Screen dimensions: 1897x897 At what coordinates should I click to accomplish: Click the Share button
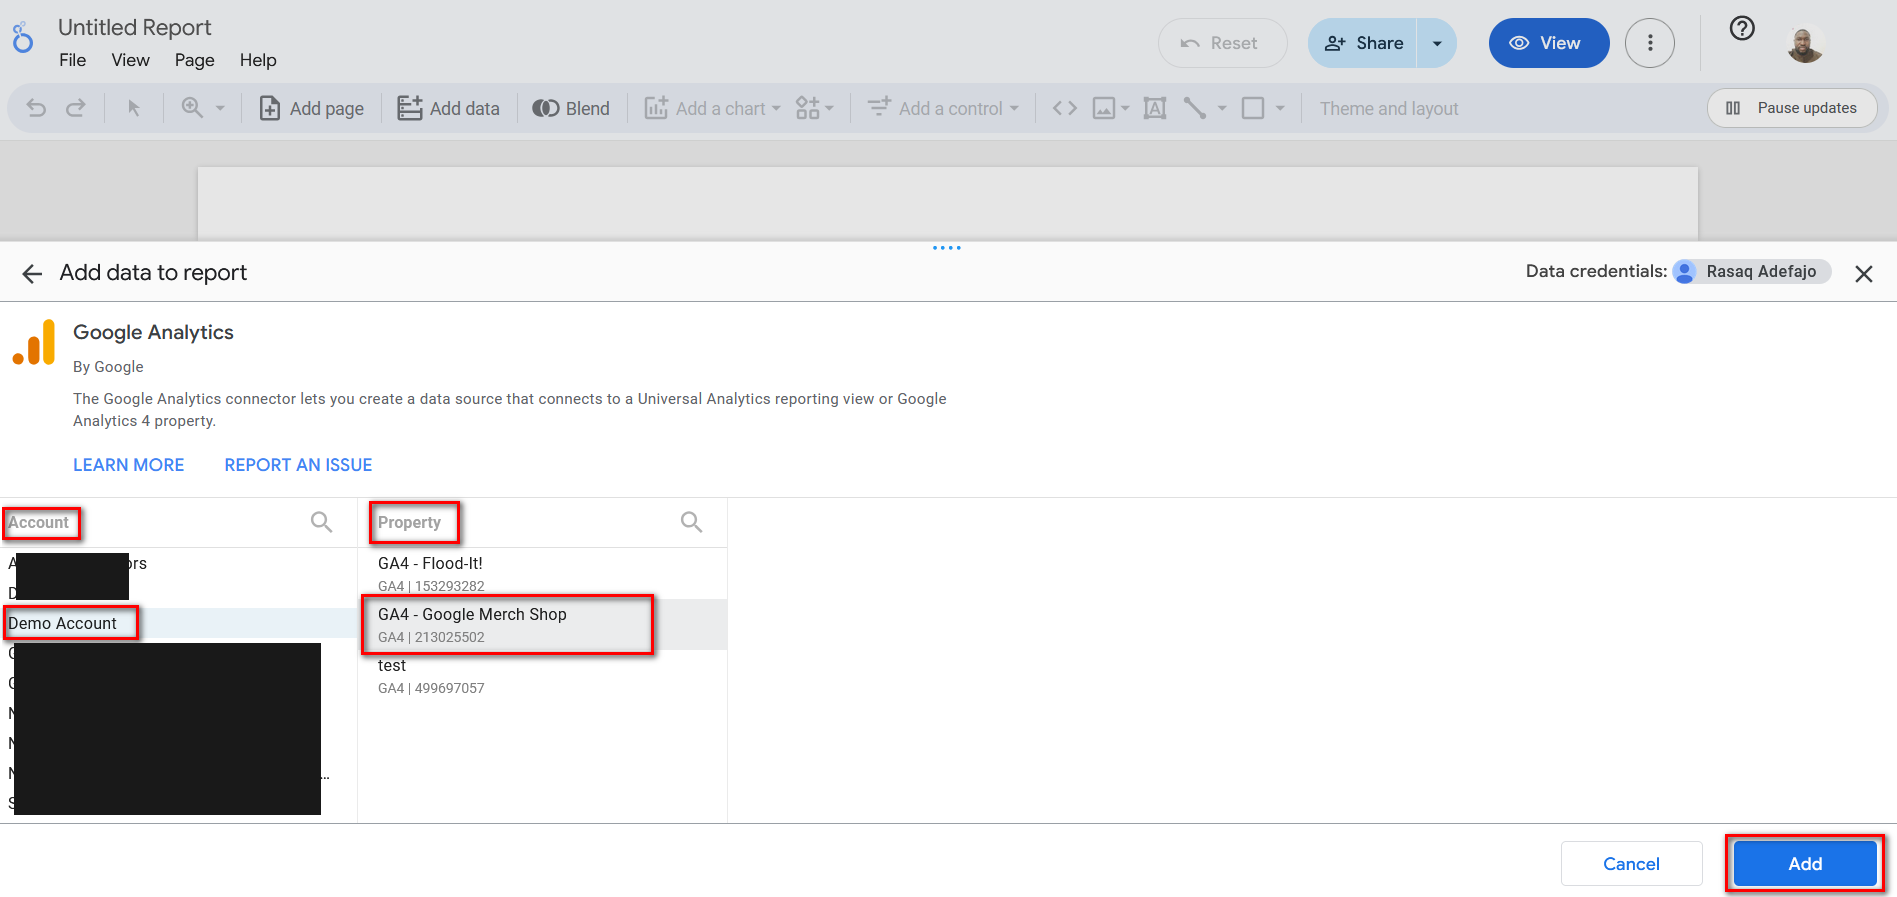(1363, 43)
